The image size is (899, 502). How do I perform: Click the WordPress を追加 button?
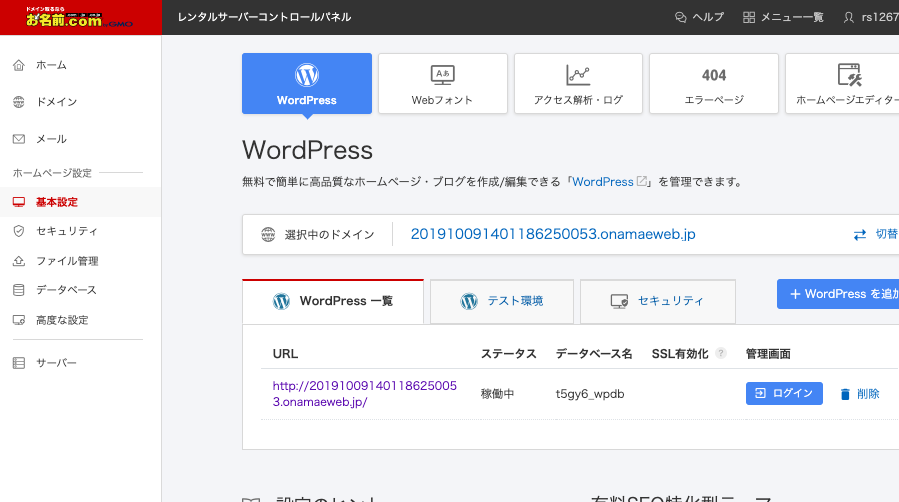click(838, 294)
